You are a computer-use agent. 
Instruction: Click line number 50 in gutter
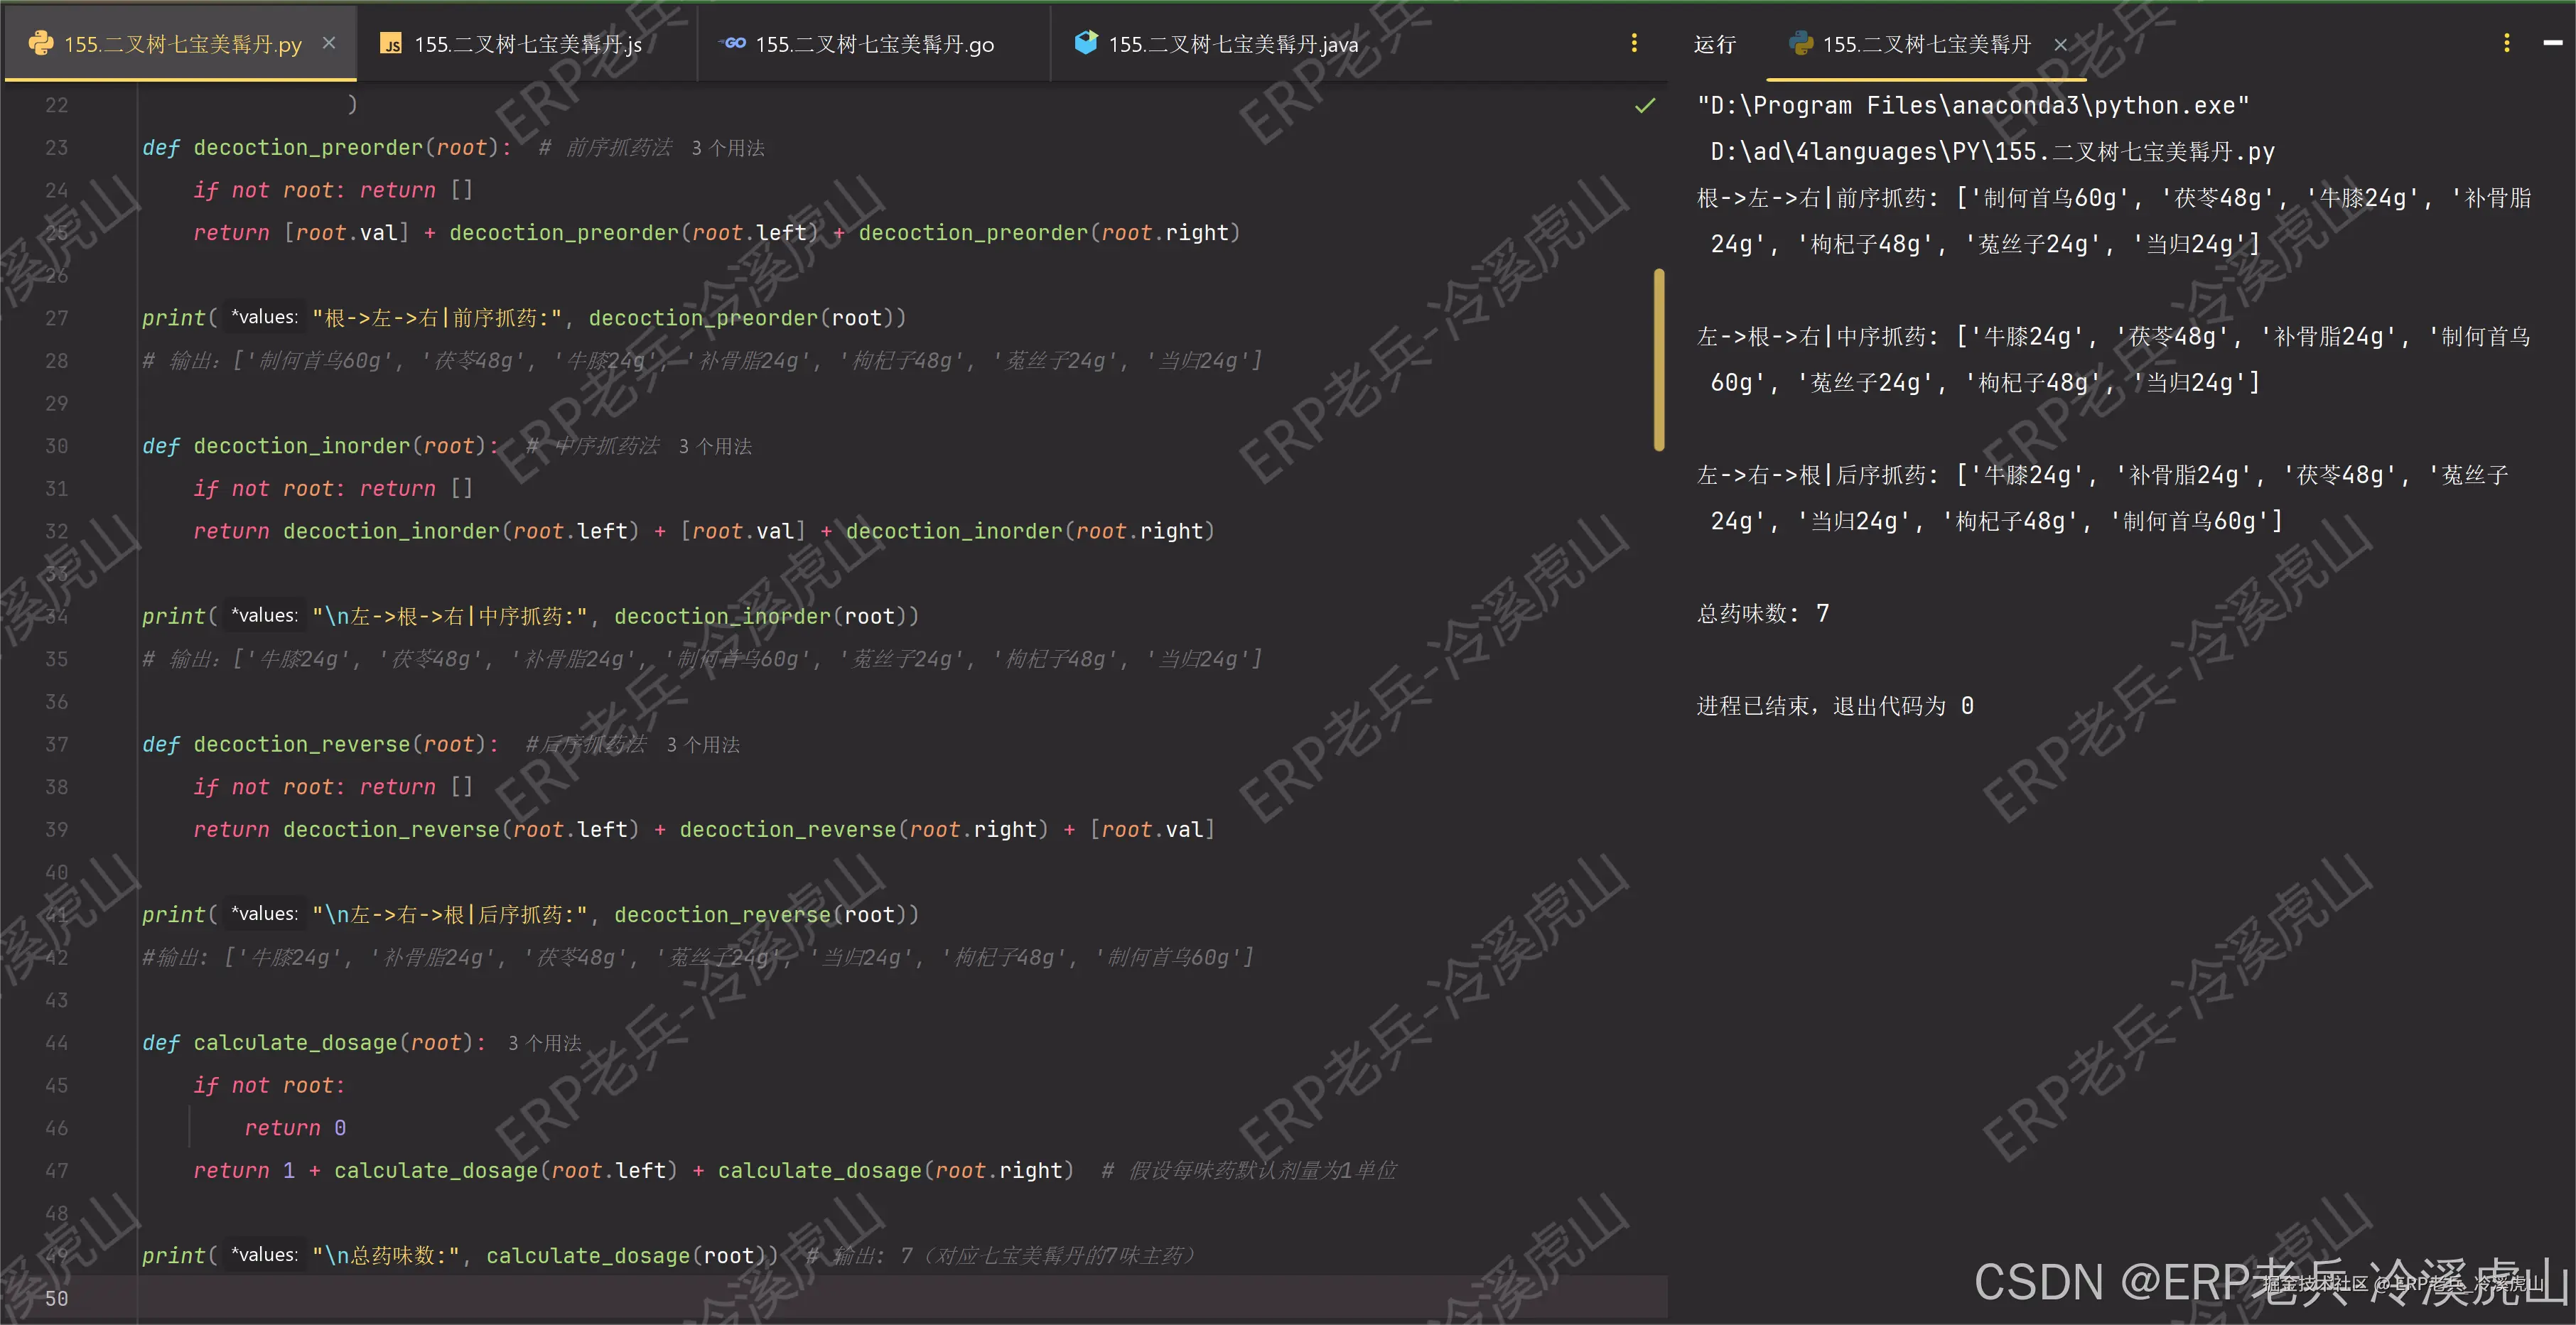56,1298
